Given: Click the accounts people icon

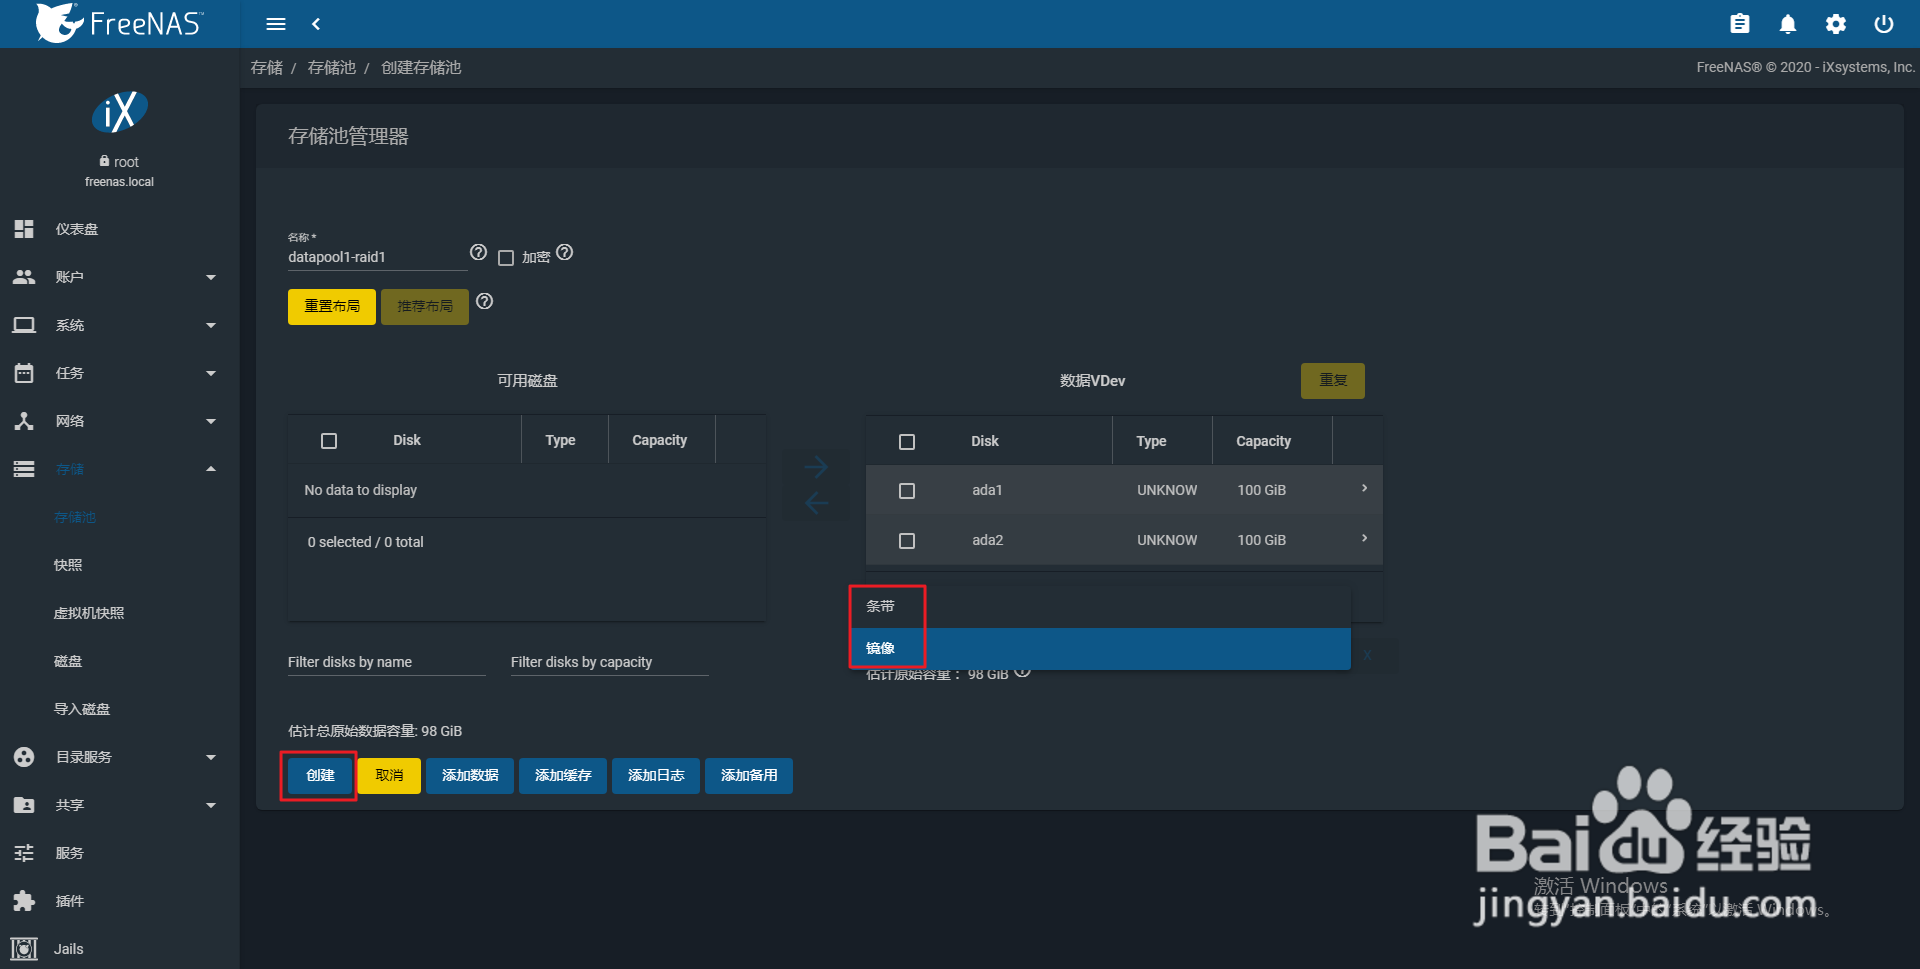Looking at the screenshot, I should coord(24,277).
